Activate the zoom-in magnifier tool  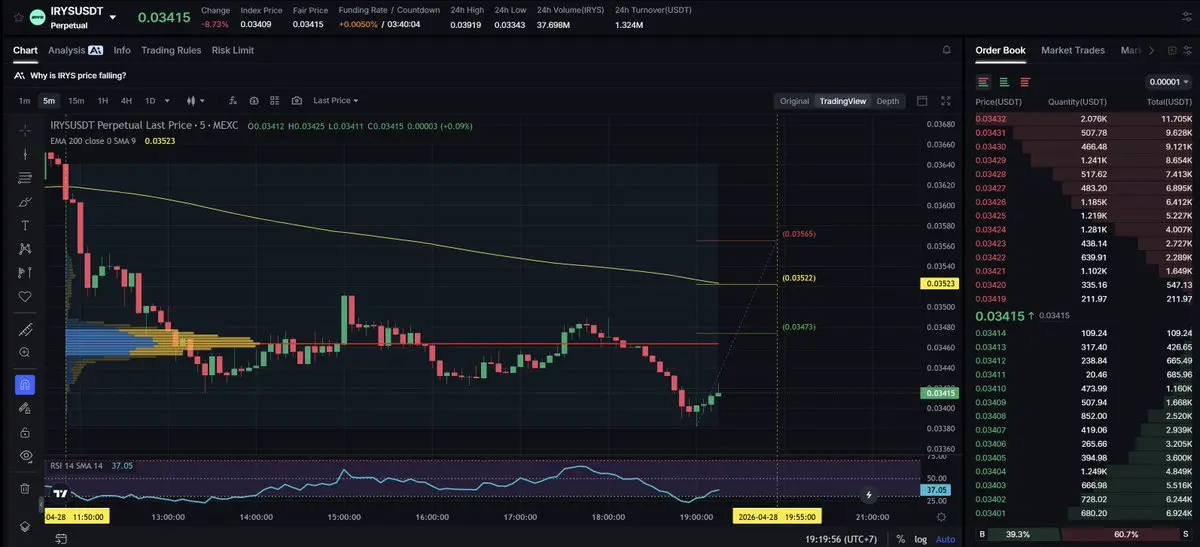point(25,353)
